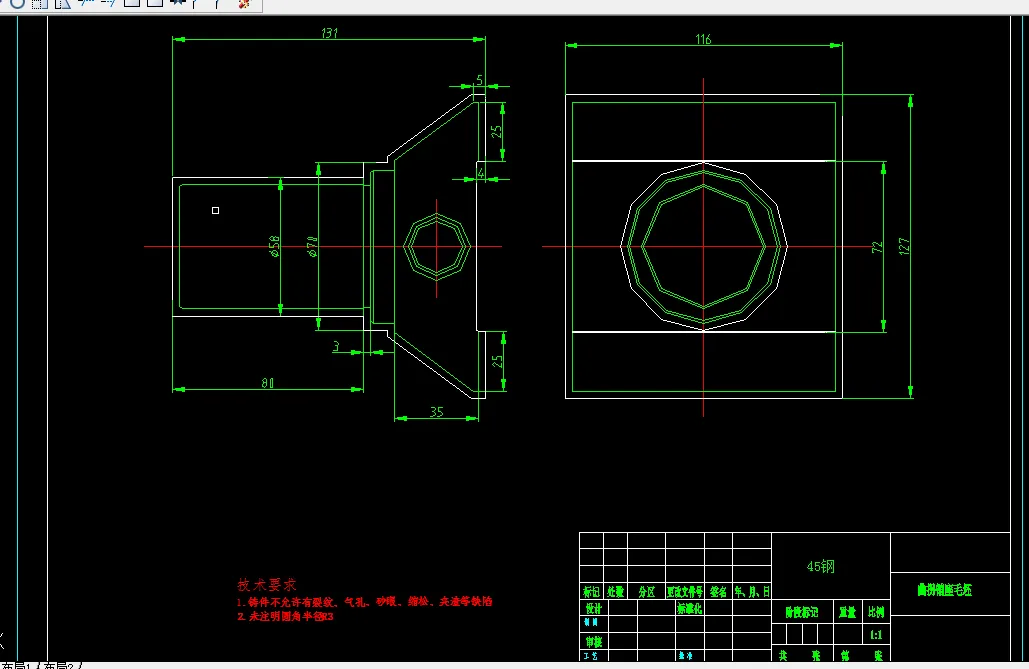
Task: Select the 曲拐箱座毛坯 part name in title block
Action: [944, 590]
